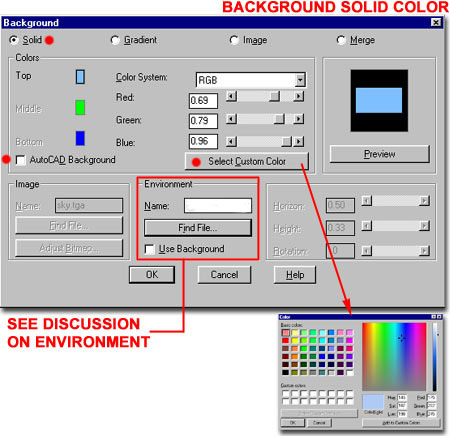Click the Preview button
The width and height of the screenshot is (450, 436).
coord(379,154)
